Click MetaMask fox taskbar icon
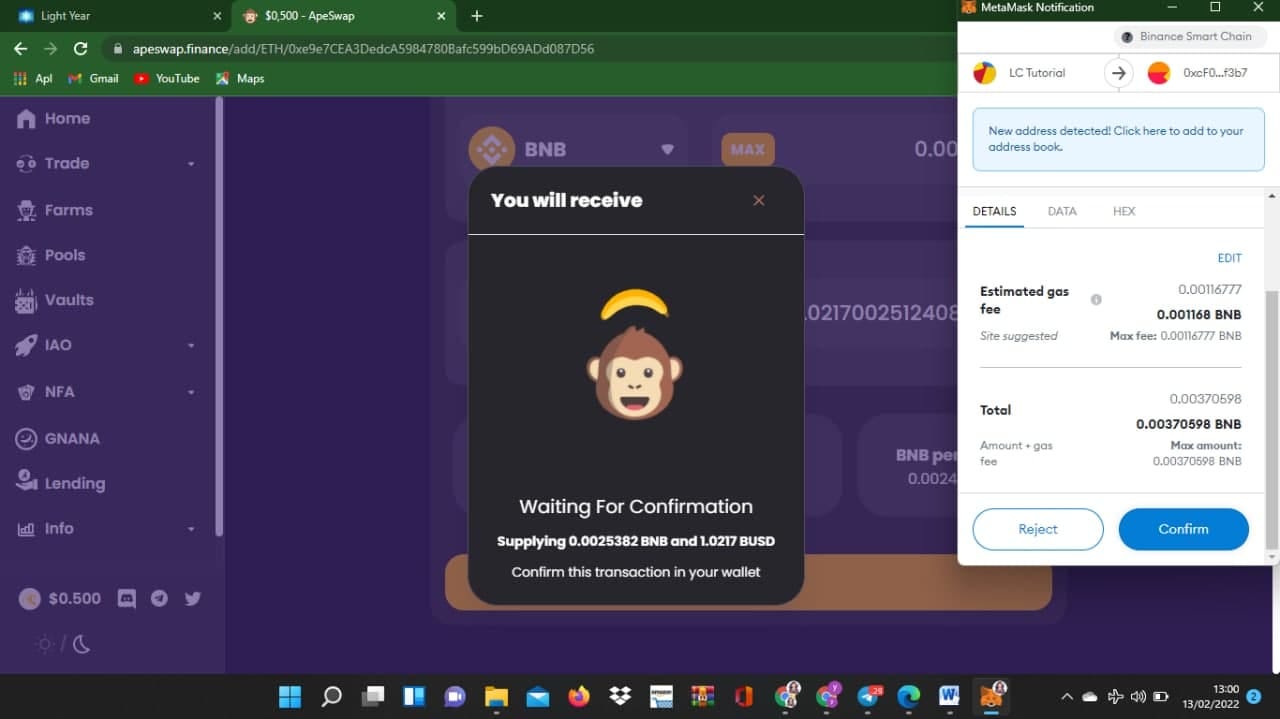 [992, 696]
